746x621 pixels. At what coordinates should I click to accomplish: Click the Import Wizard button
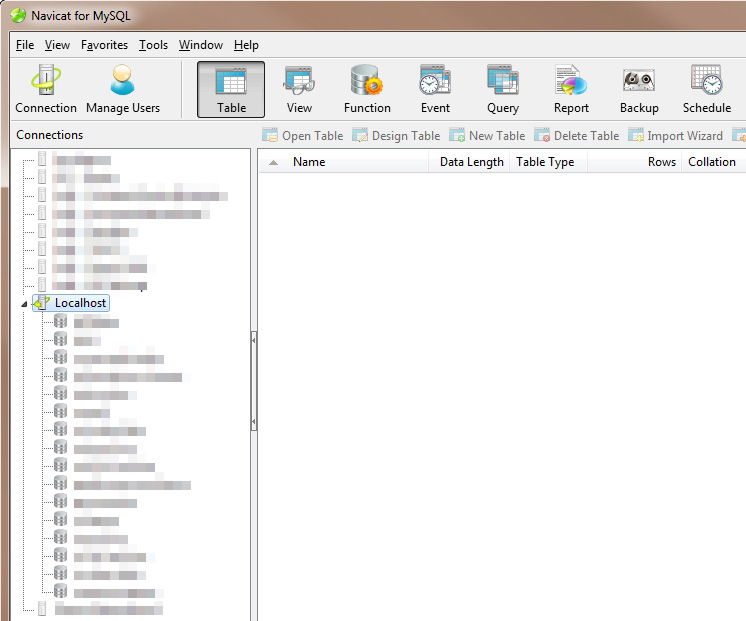tap(675, 136)
